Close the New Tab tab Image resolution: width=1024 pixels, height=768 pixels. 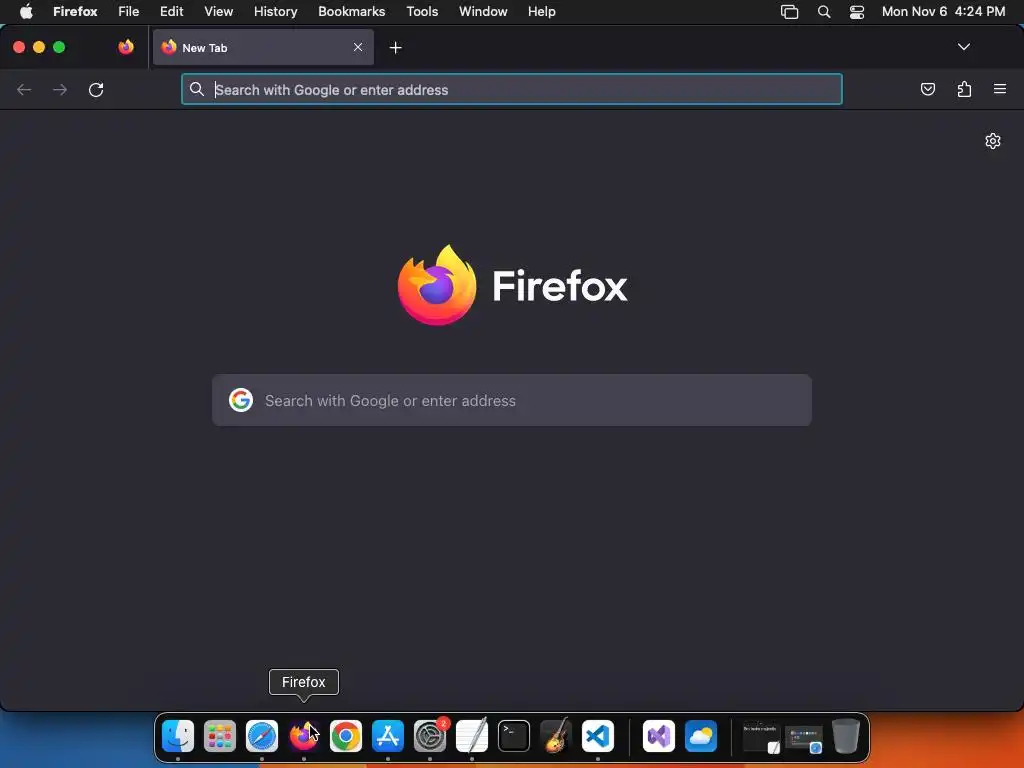coord(358,47)
